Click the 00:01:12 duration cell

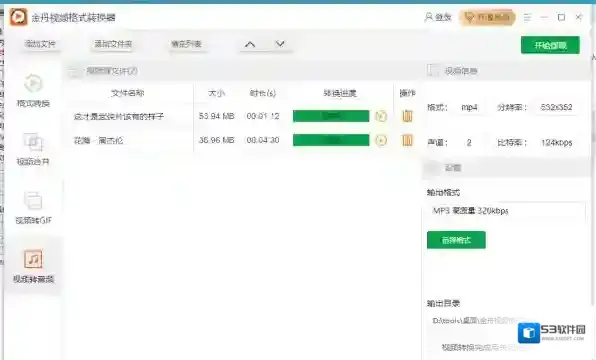coord(263,116)
